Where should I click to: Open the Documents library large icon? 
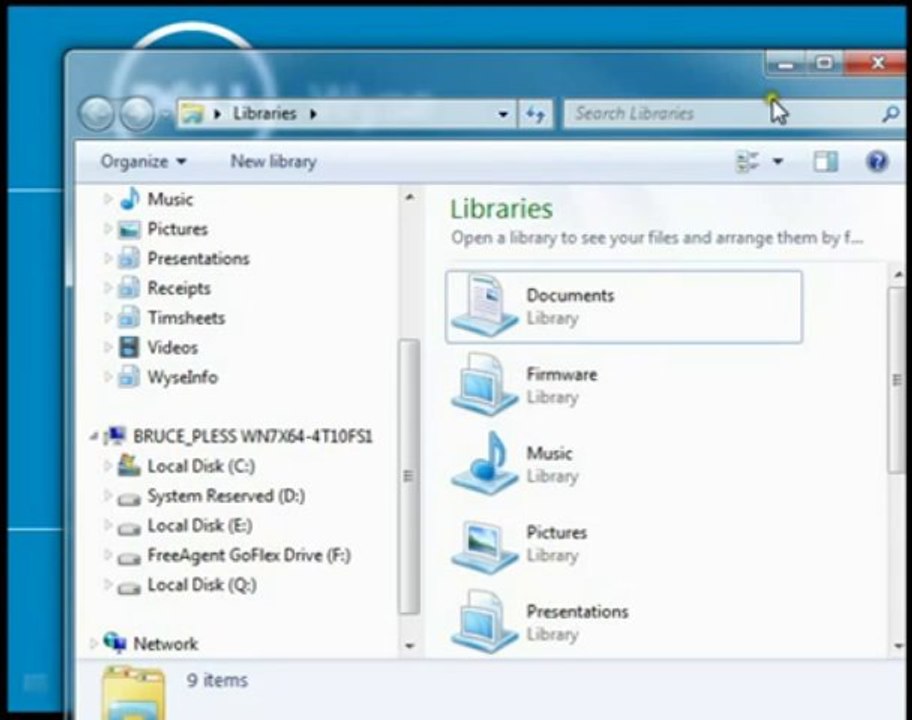[484, 306]
